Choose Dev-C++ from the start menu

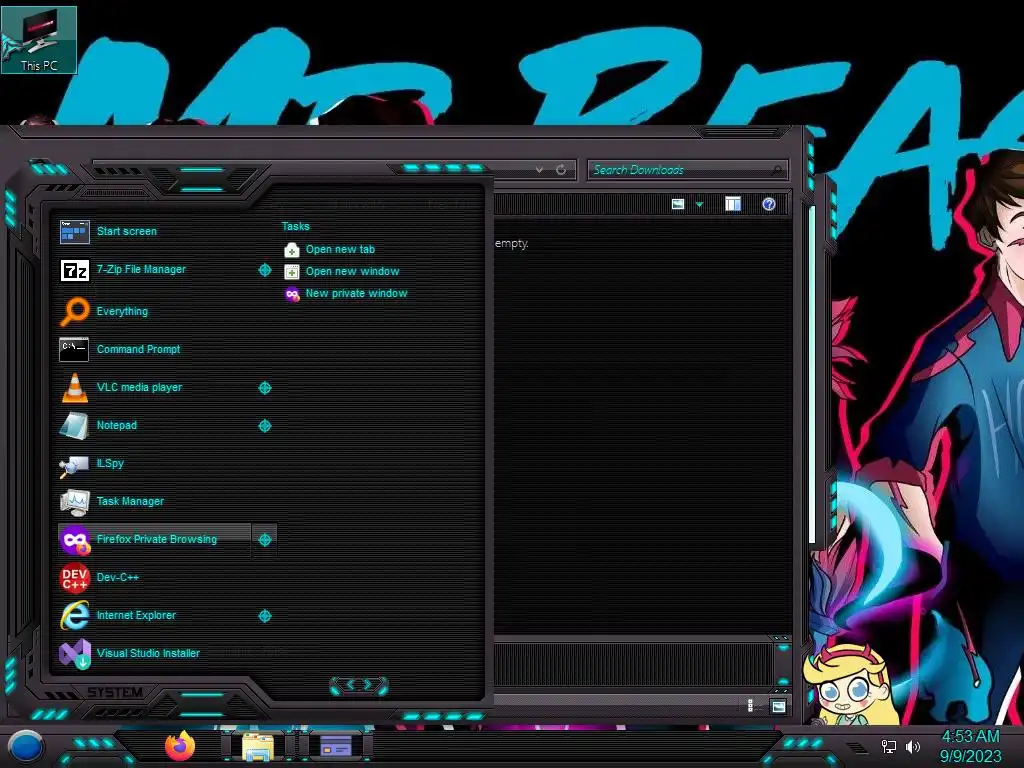[x=118, y=577]
